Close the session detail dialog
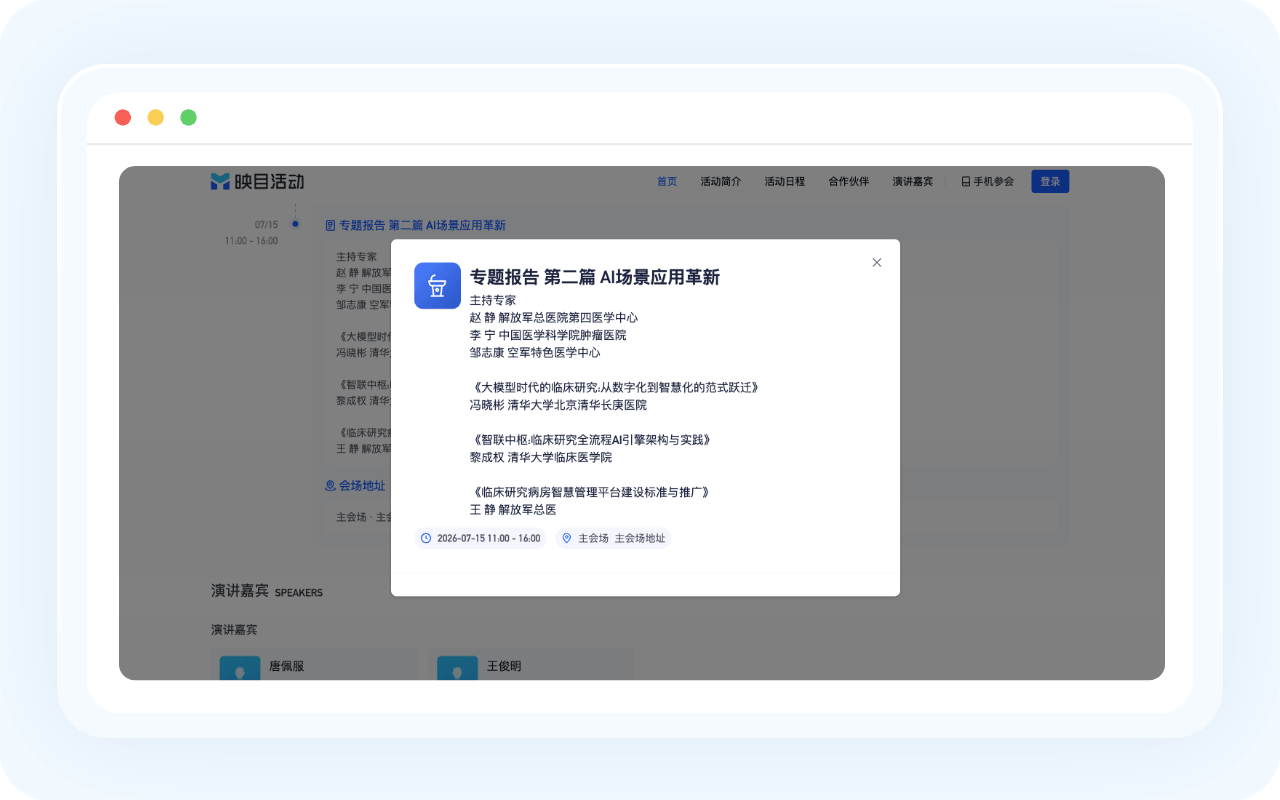Viewport: 1280px width, 800px height. coord(877,262)
